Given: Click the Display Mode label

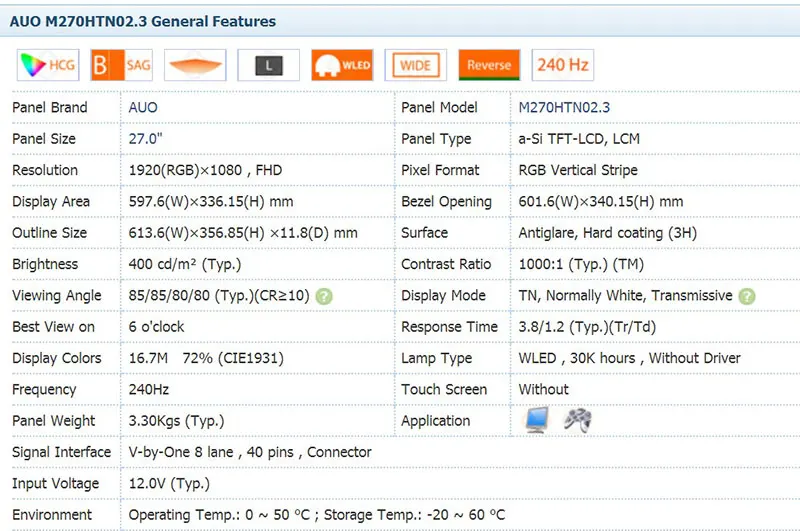Looking at the screenshot, I should pyautogui.click(x=443, y=296).
